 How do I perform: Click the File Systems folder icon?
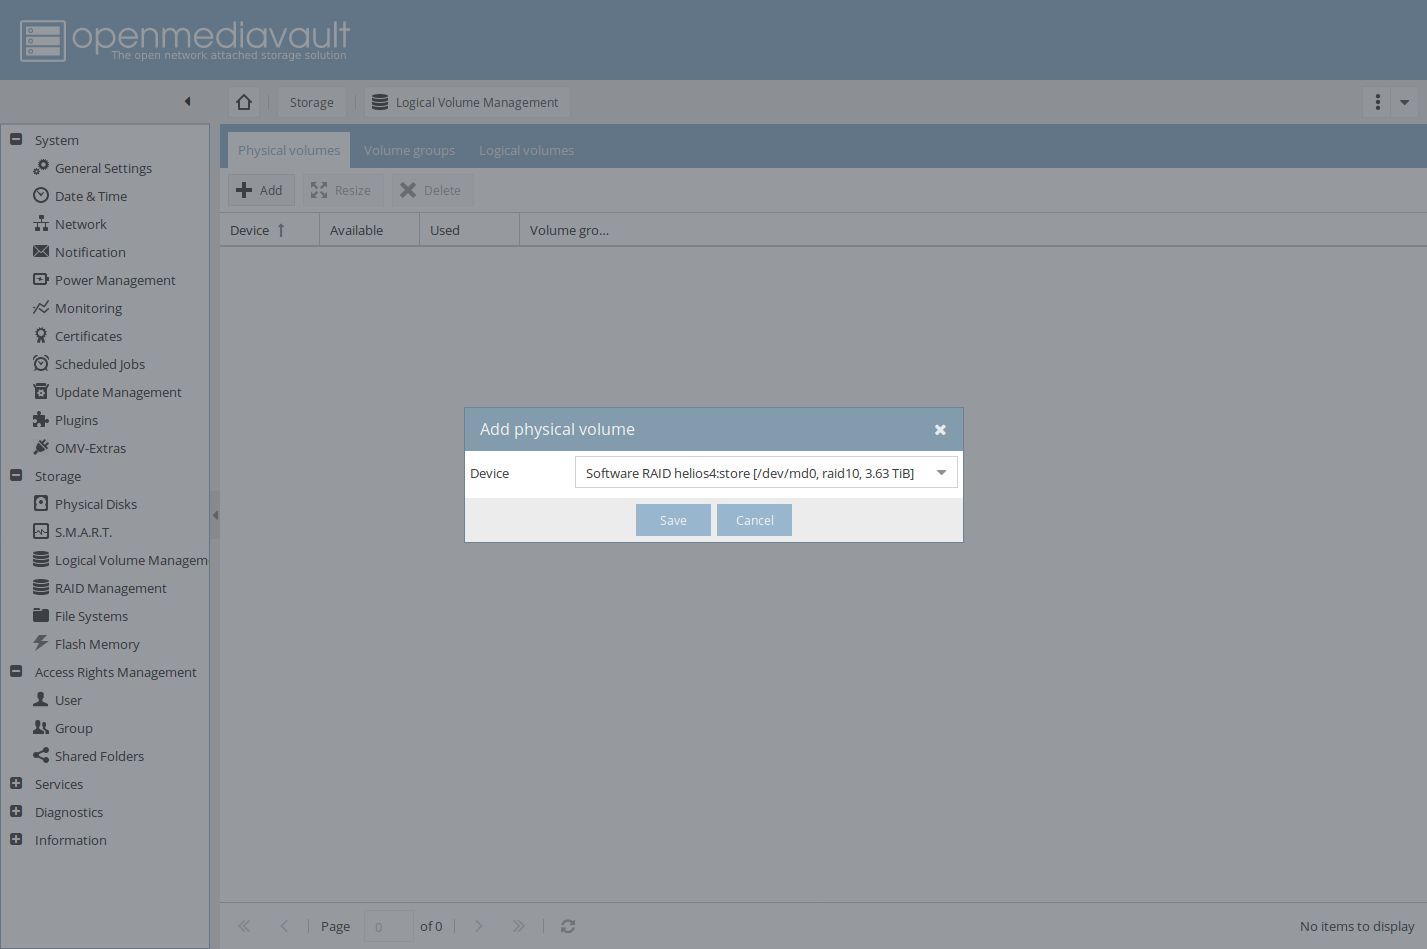pyautogui.click(x=41, y=615)
